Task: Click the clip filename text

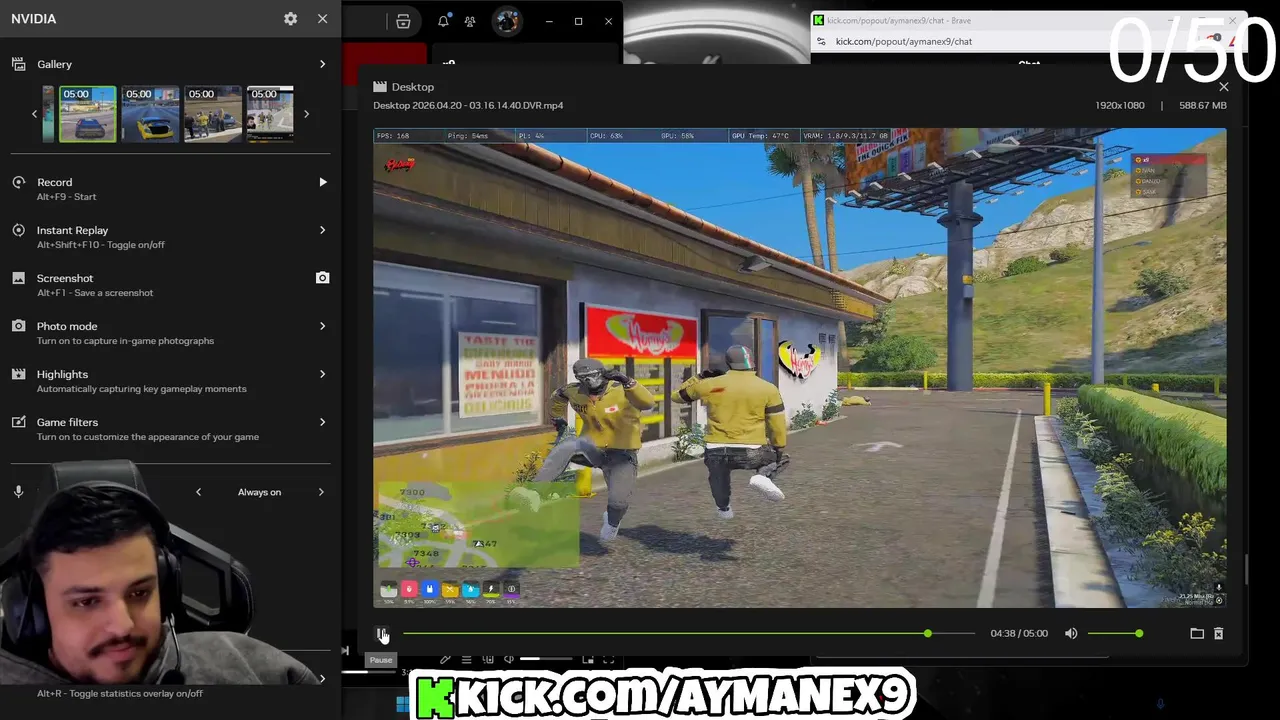Action: click(468, 105)
